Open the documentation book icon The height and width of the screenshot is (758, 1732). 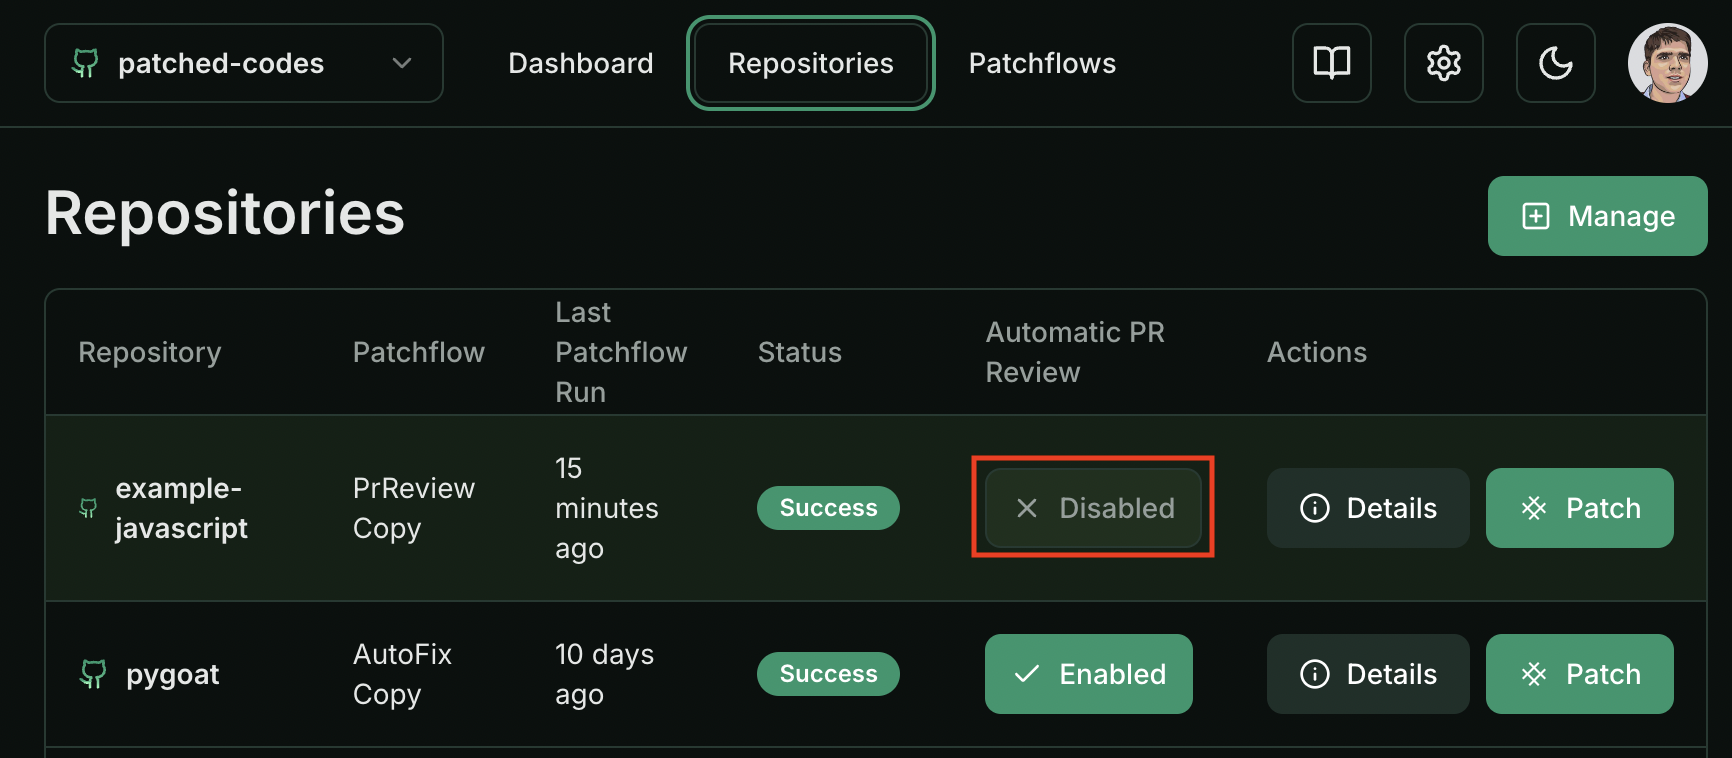(x=1332, y=63)
